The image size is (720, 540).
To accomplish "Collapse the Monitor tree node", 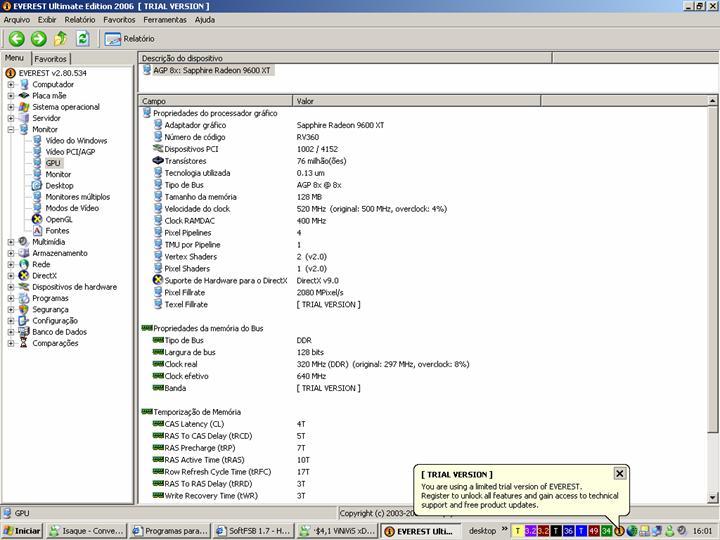I will pos(11,129).
